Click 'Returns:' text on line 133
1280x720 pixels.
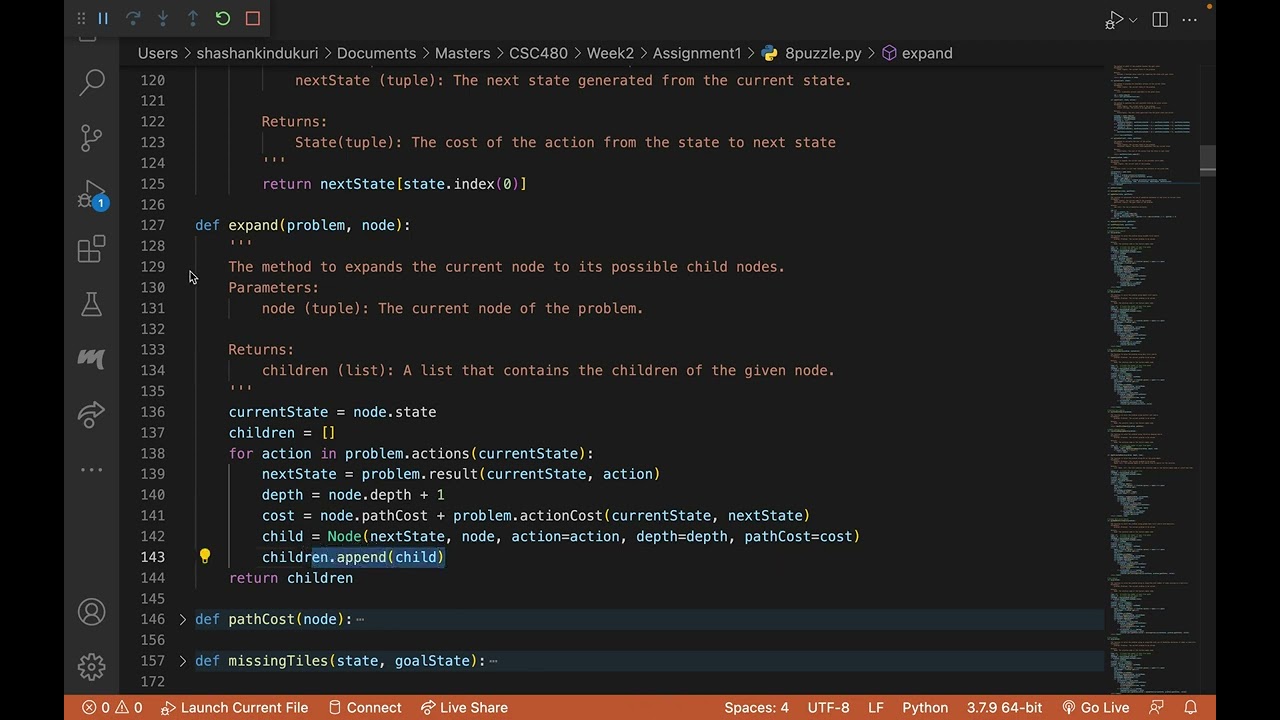click(261, 350)
